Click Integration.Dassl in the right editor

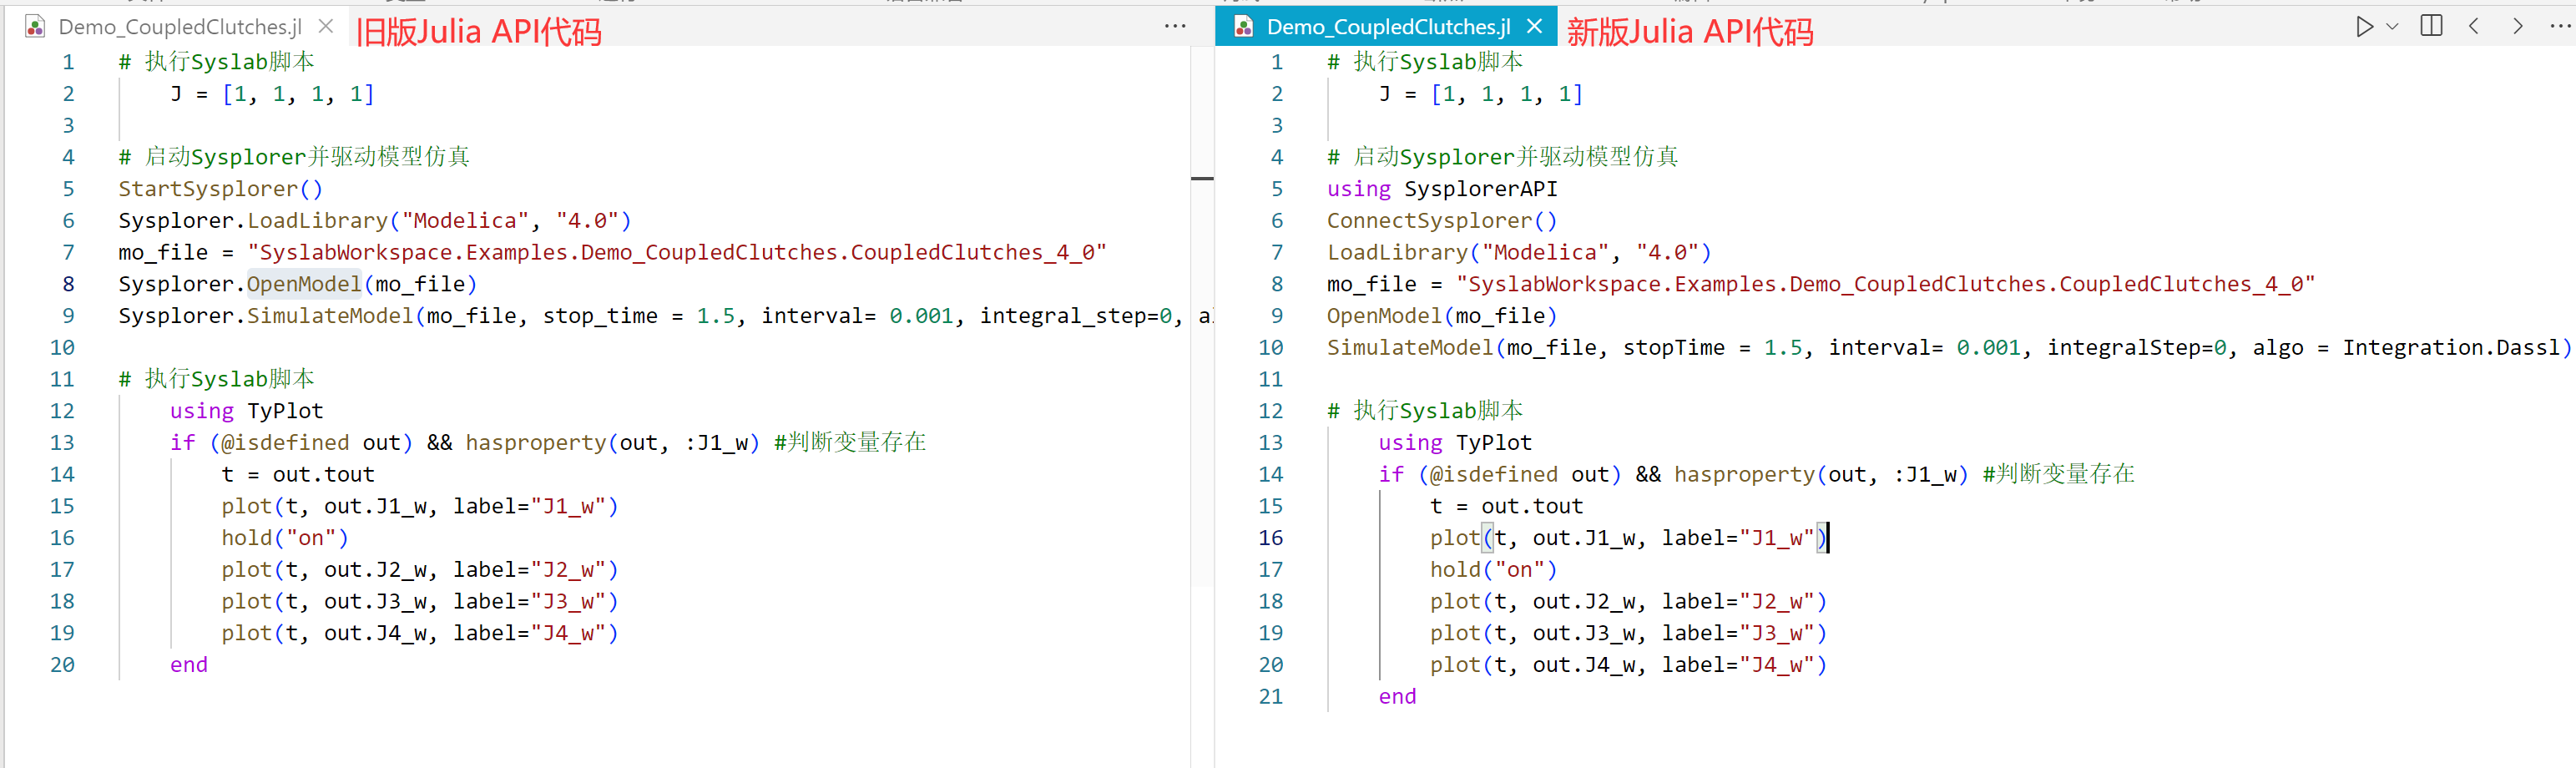[x=2449, y=348]
